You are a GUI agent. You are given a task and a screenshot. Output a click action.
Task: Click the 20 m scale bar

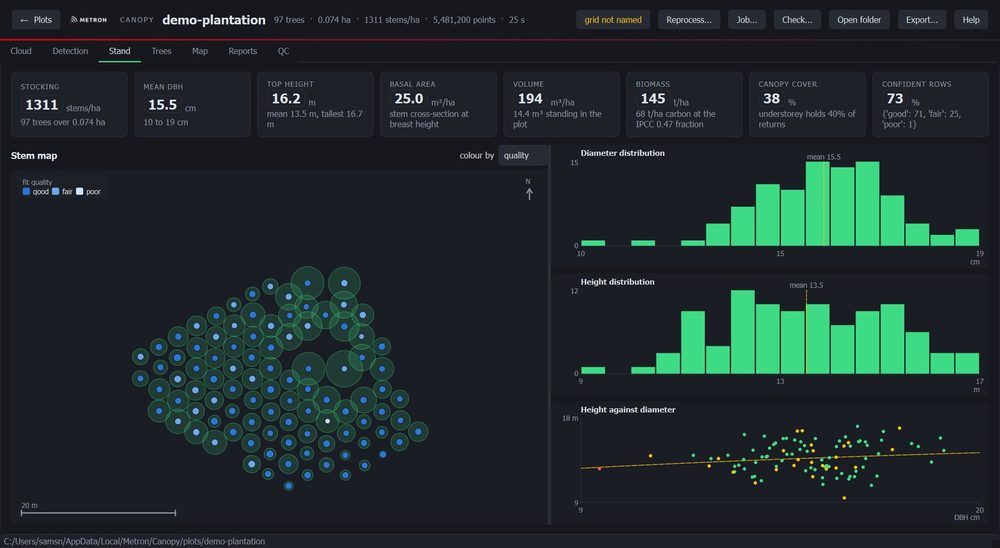(x=98, y=512)
